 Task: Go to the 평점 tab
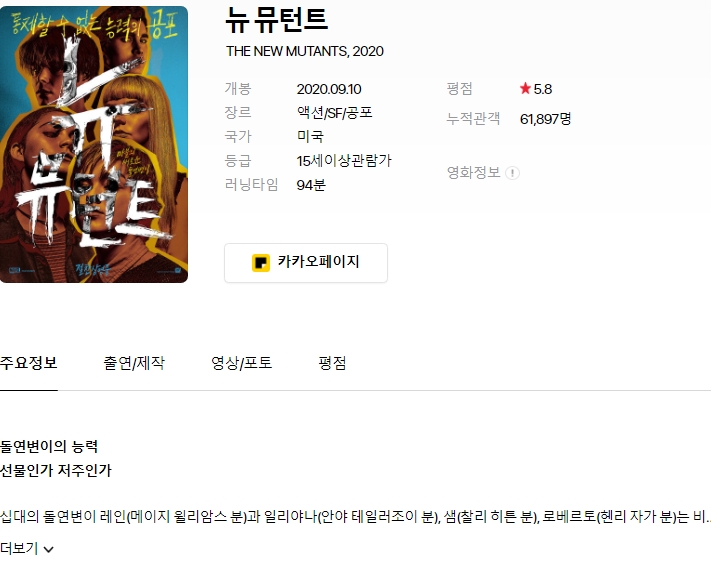pos(332,363)
